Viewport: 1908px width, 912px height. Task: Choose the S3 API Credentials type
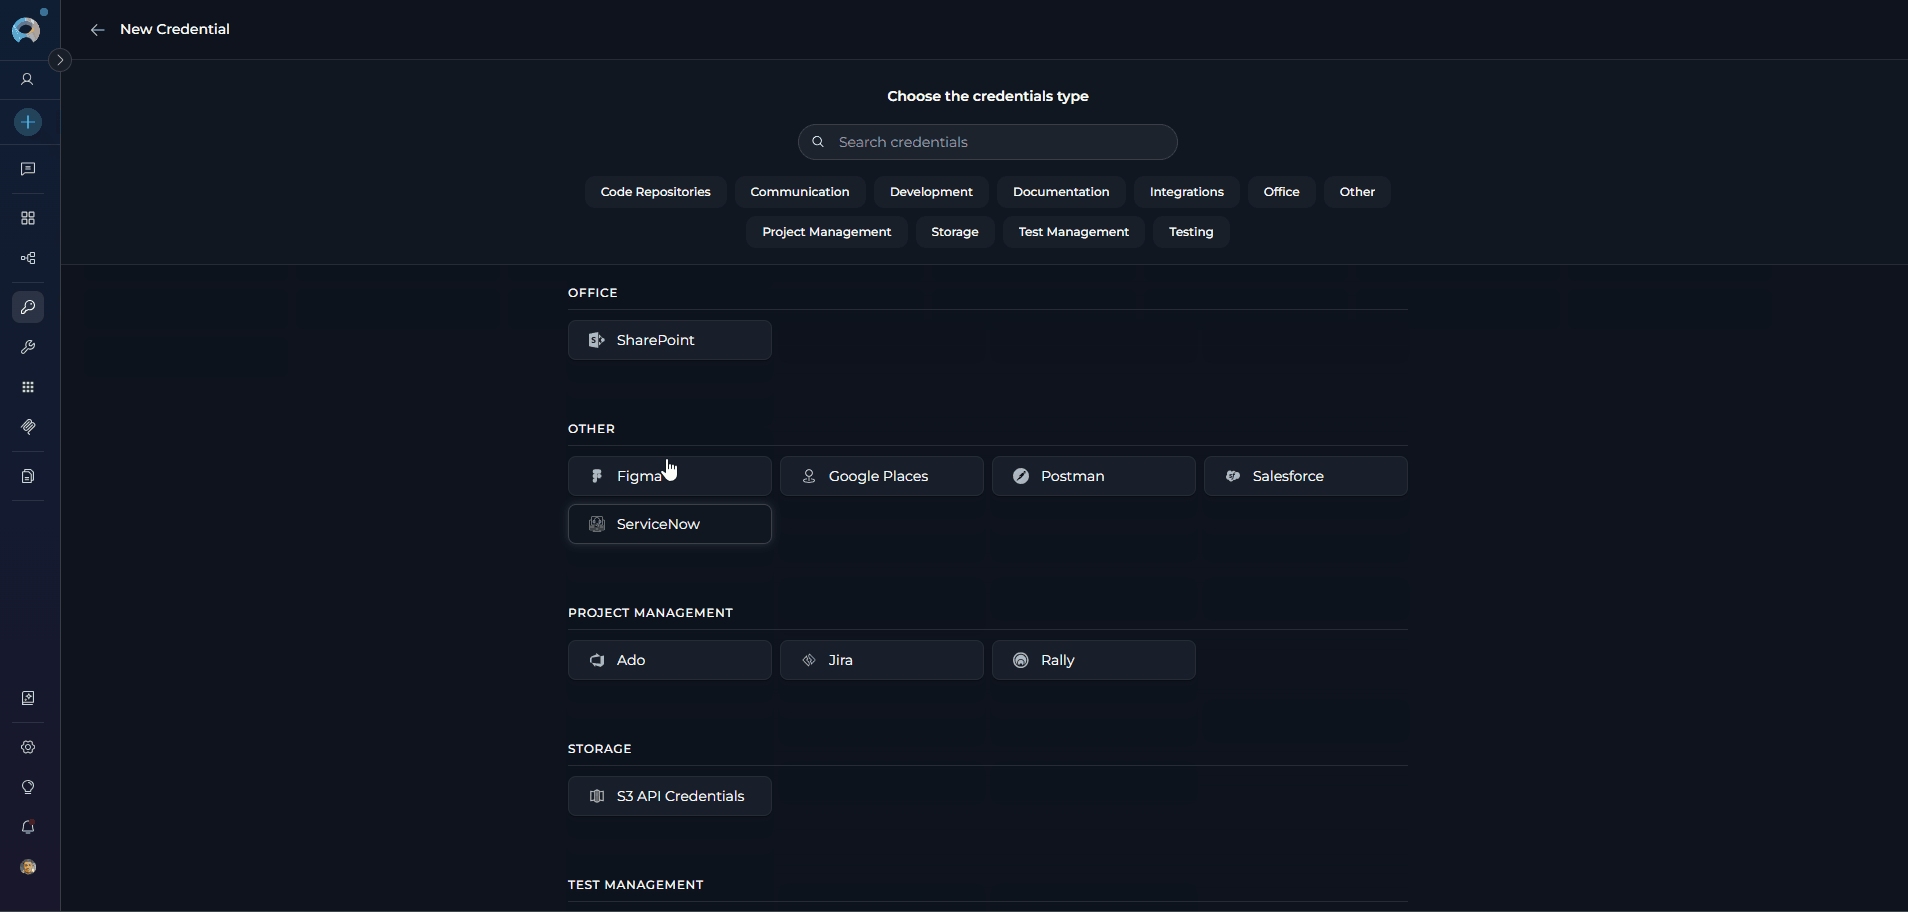pos(670,796)
